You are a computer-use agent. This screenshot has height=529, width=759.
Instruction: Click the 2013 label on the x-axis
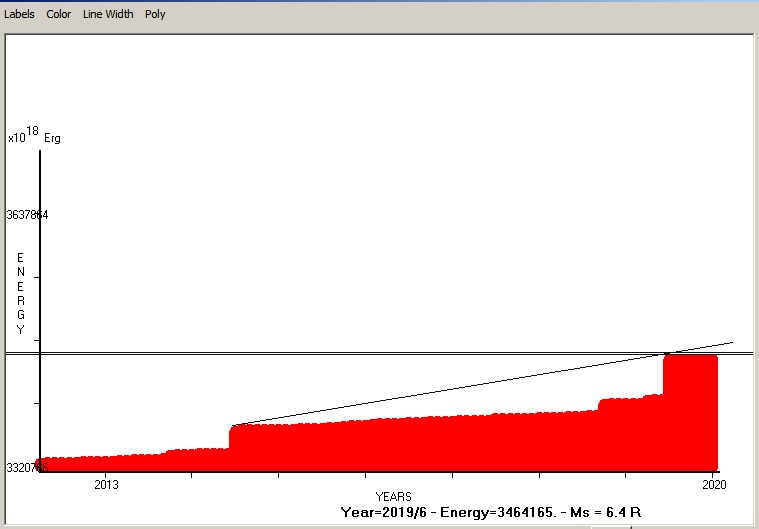pyautogui.click(x=106, y=485)
